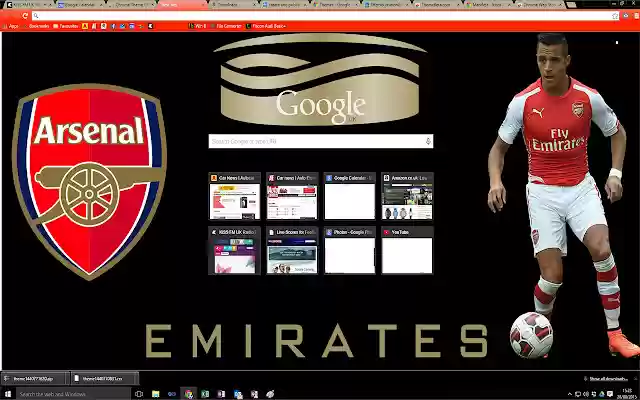Open the Chrome menu at the toolbar's end

636,16
